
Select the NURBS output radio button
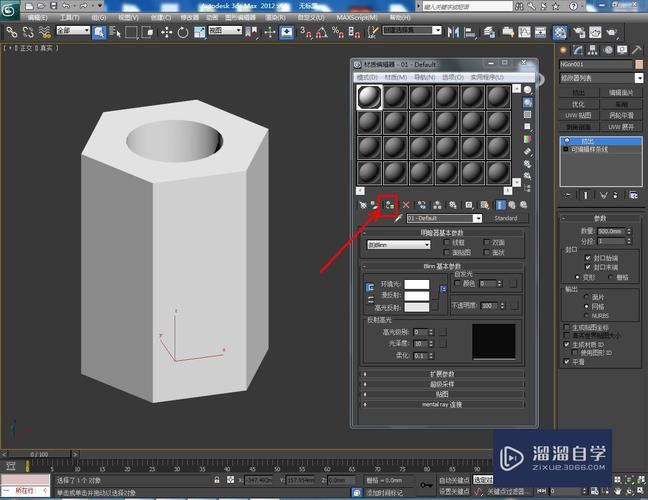coord(586,316)
